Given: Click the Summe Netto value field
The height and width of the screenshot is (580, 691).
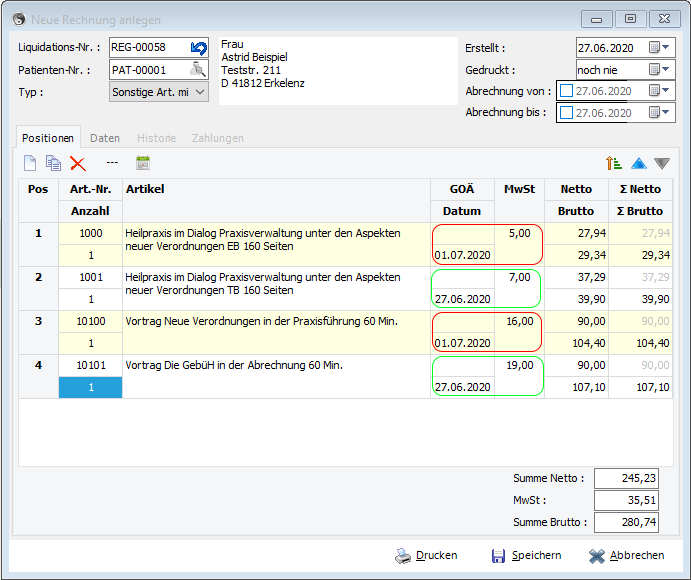Looking at the screenshot, I should (x=626, y=478).
